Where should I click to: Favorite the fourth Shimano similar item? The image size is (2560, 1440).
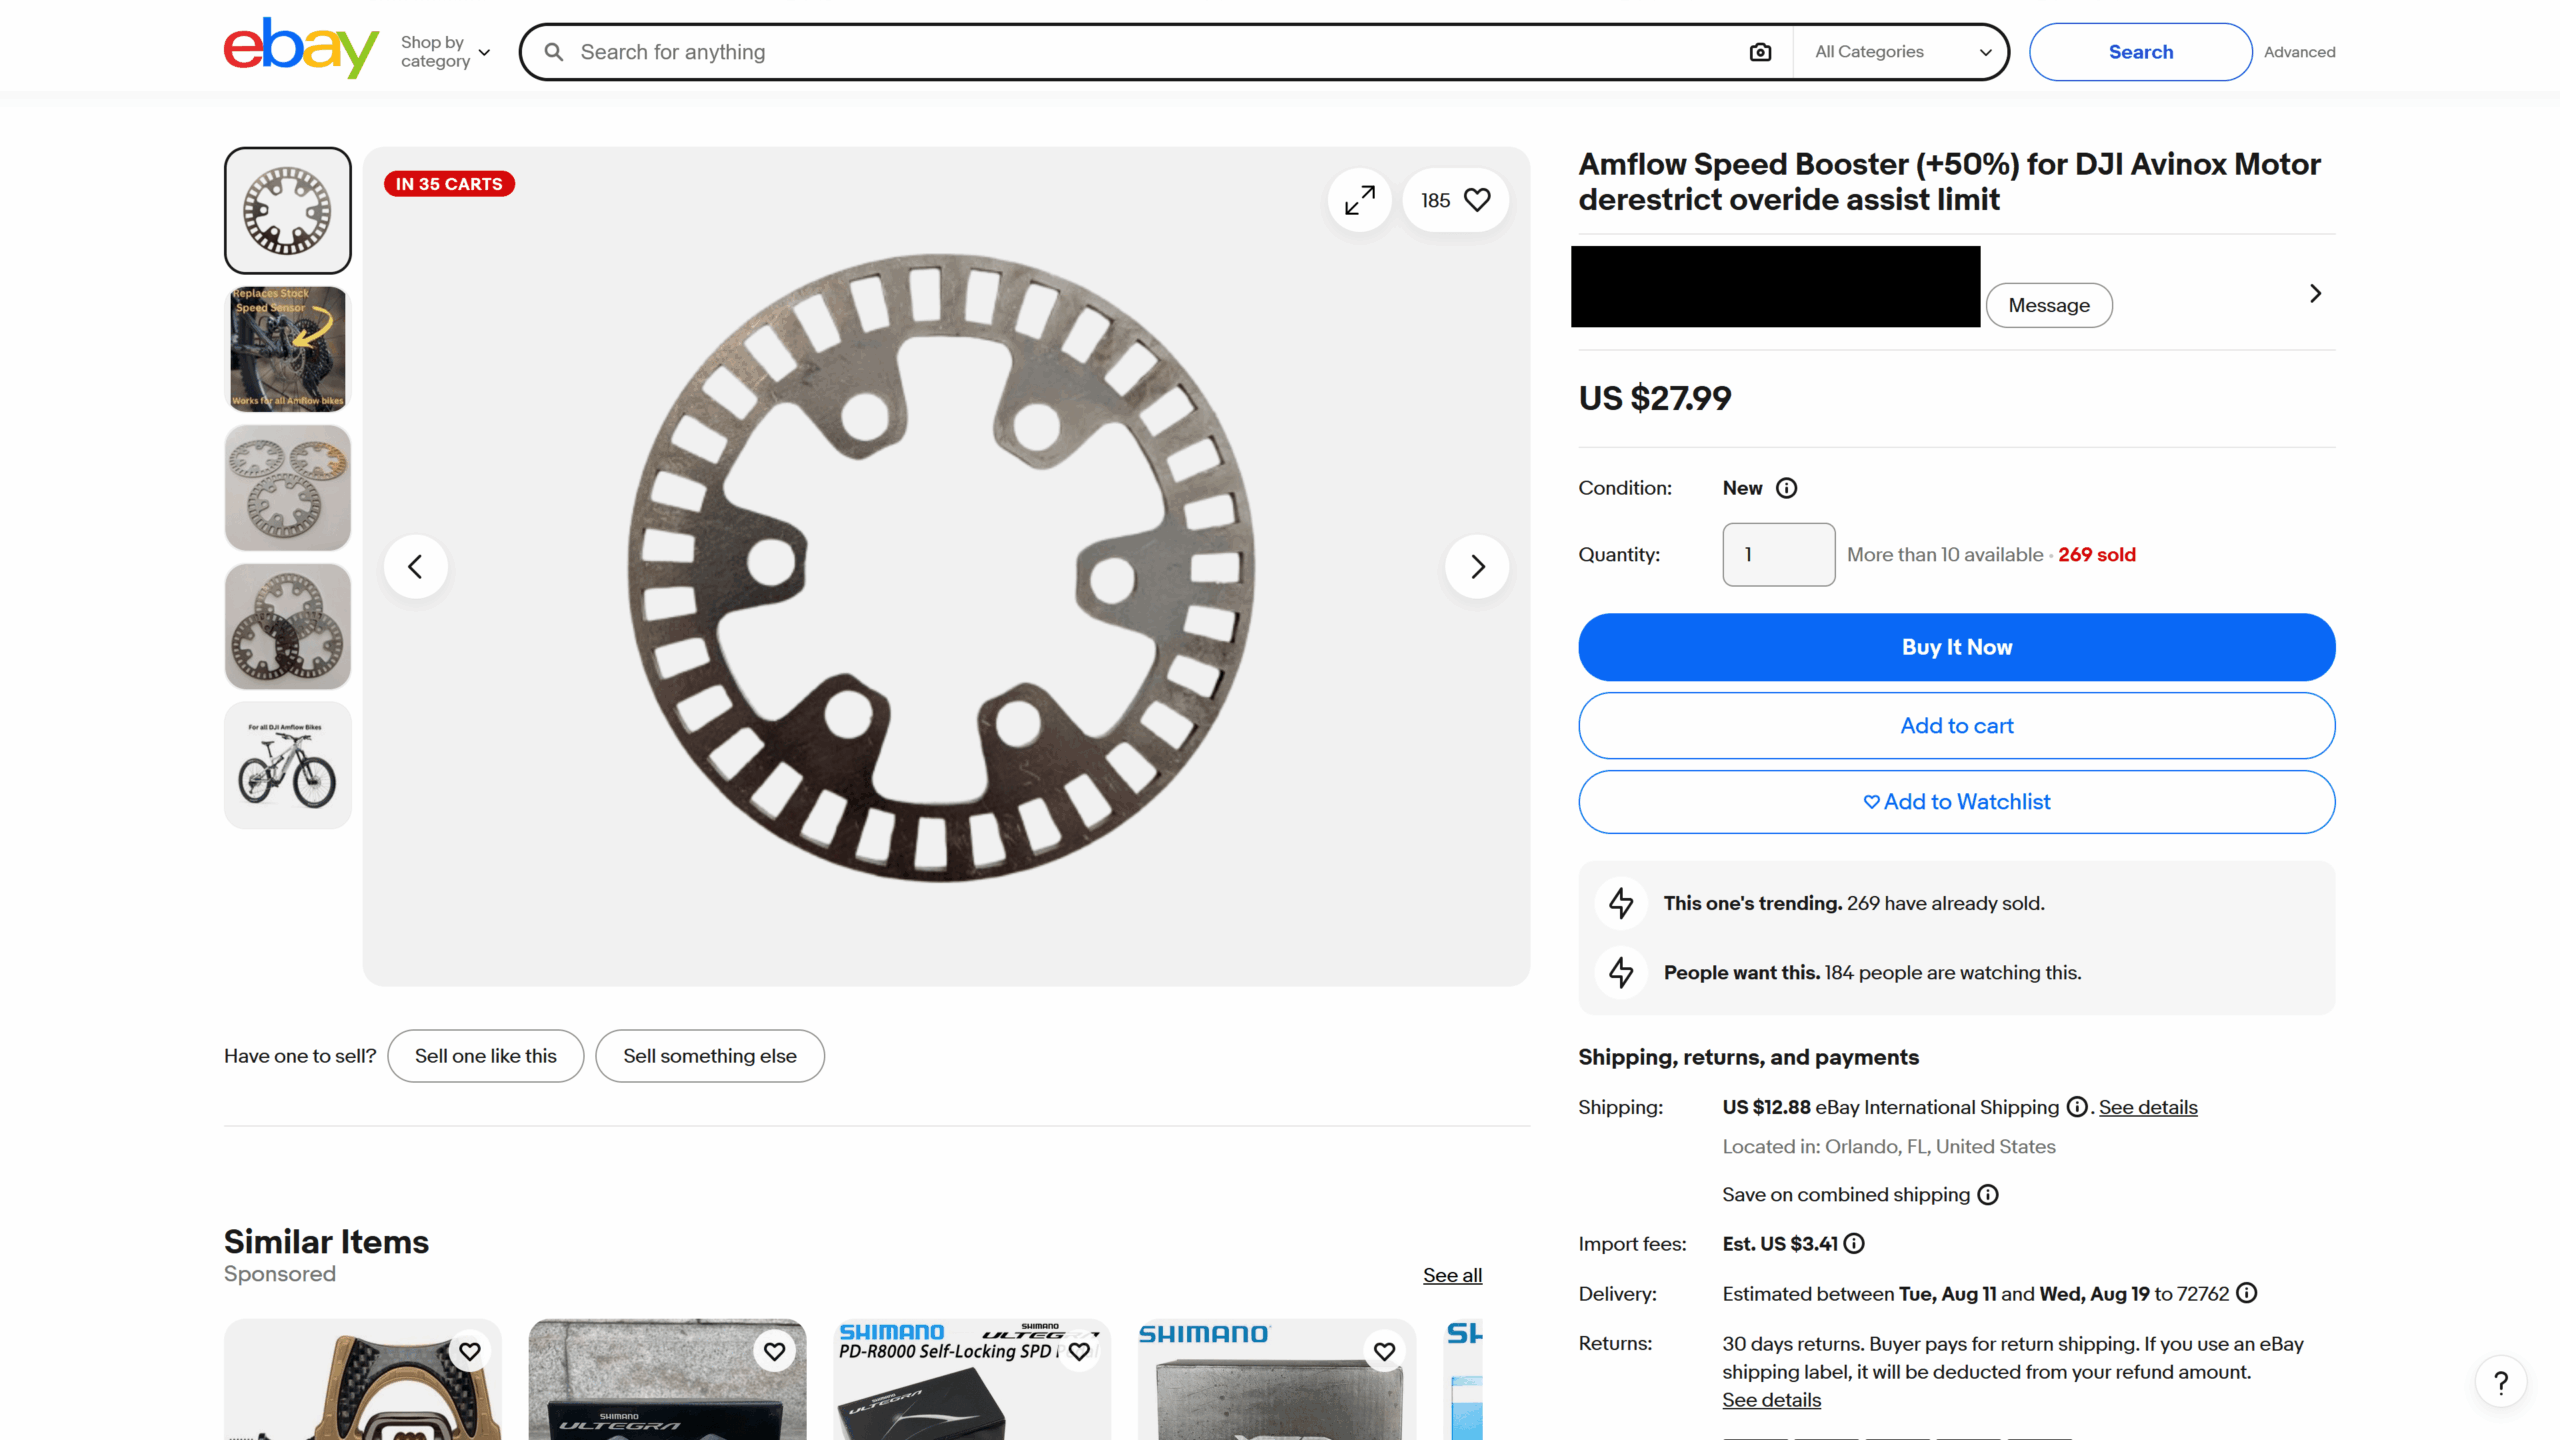1384,1352
